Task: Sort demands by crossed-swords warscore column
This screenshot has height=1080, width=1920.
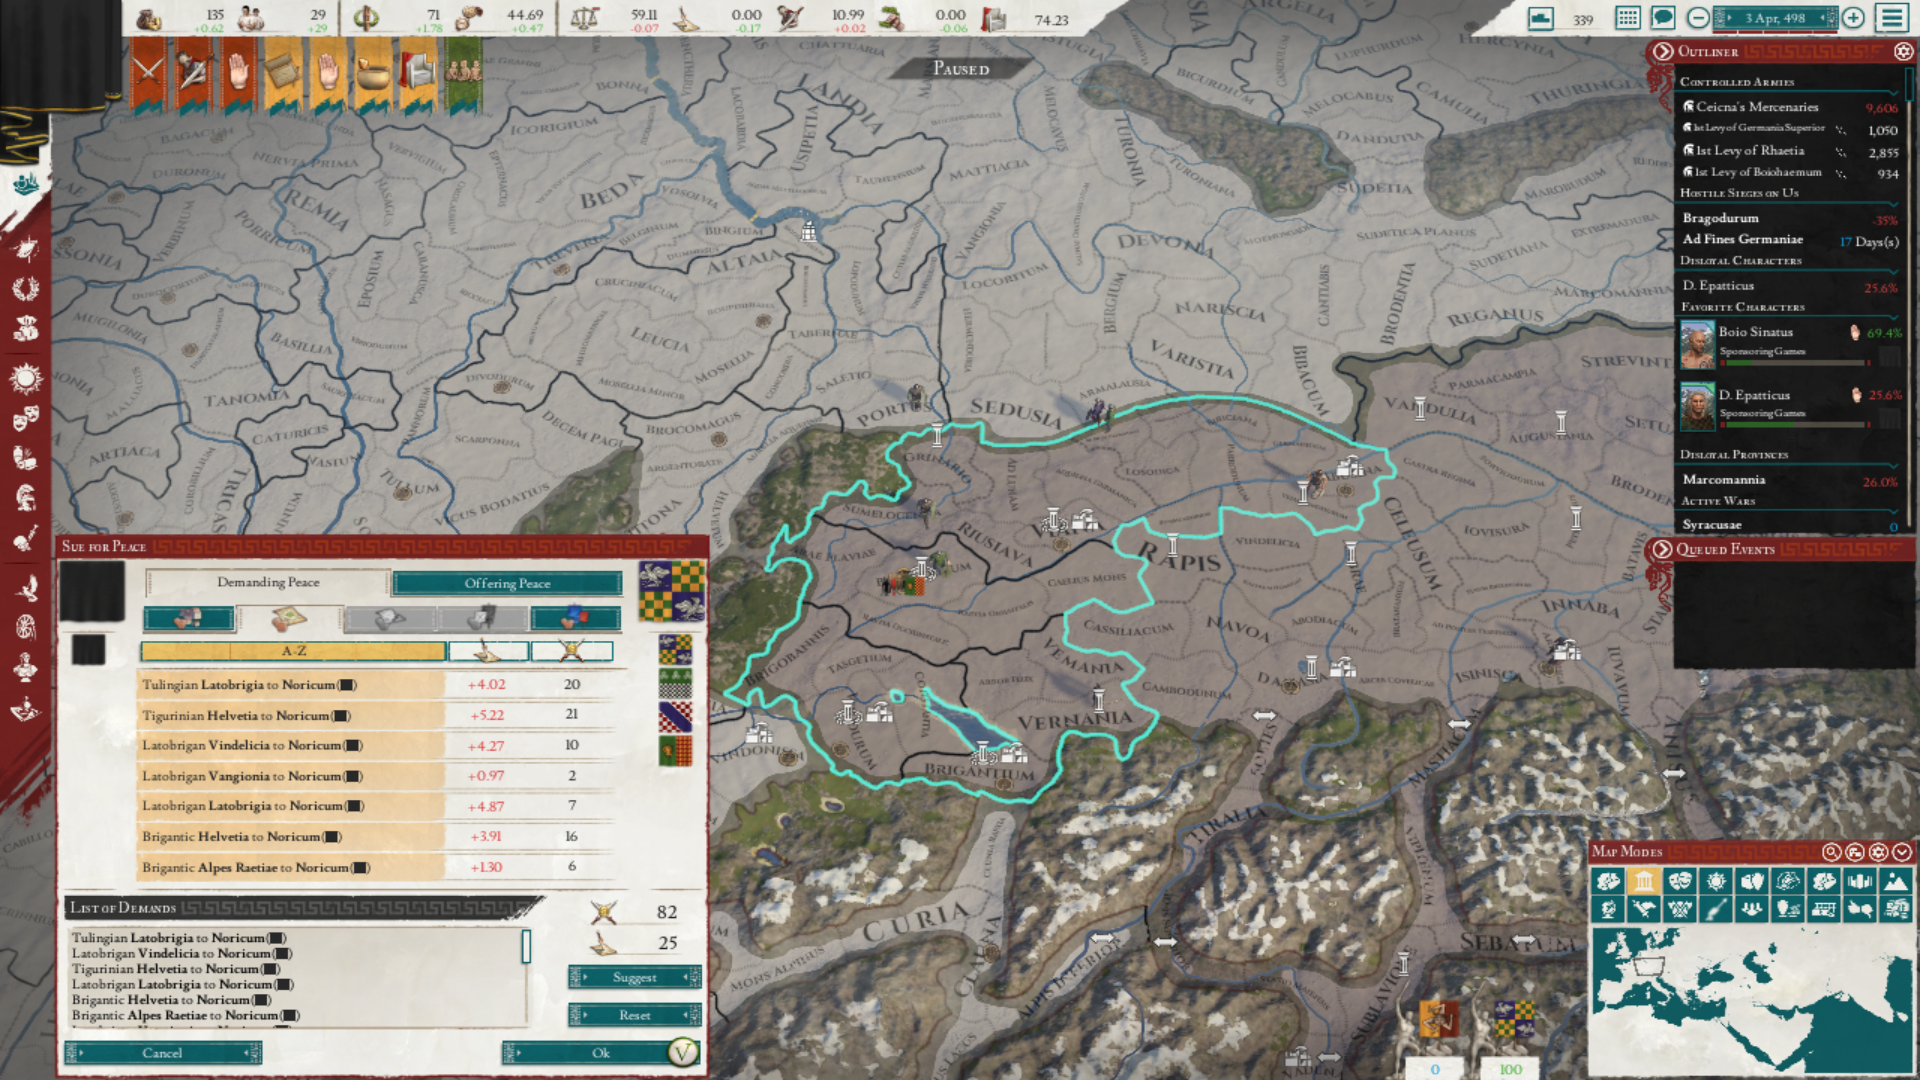Action: [x=572, y=651]
